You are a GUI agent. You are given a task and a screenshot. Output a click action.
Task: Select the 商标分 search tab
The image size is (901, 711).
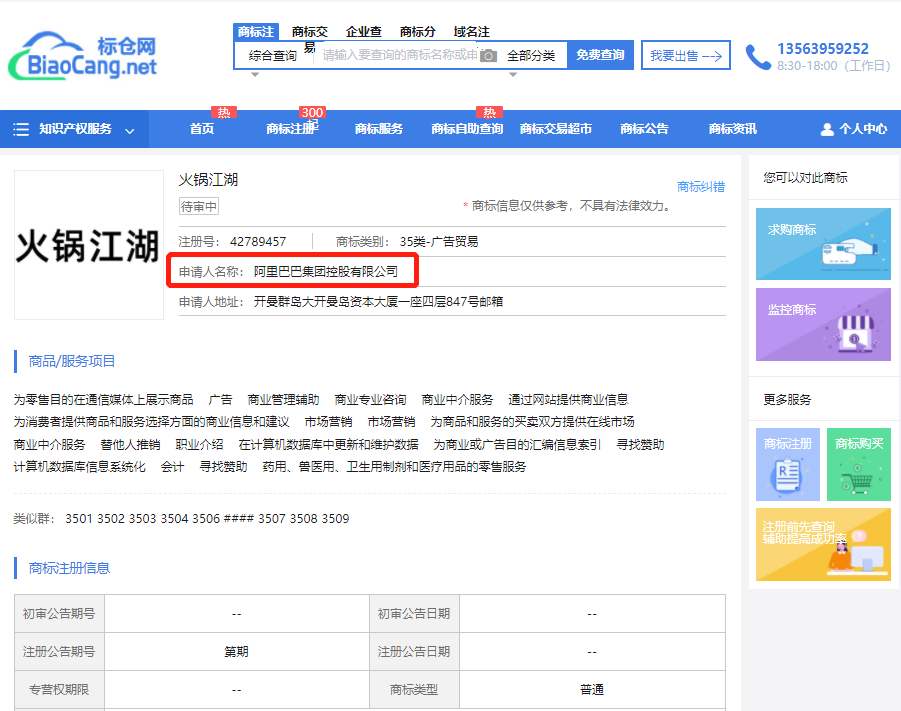[418, 32]
